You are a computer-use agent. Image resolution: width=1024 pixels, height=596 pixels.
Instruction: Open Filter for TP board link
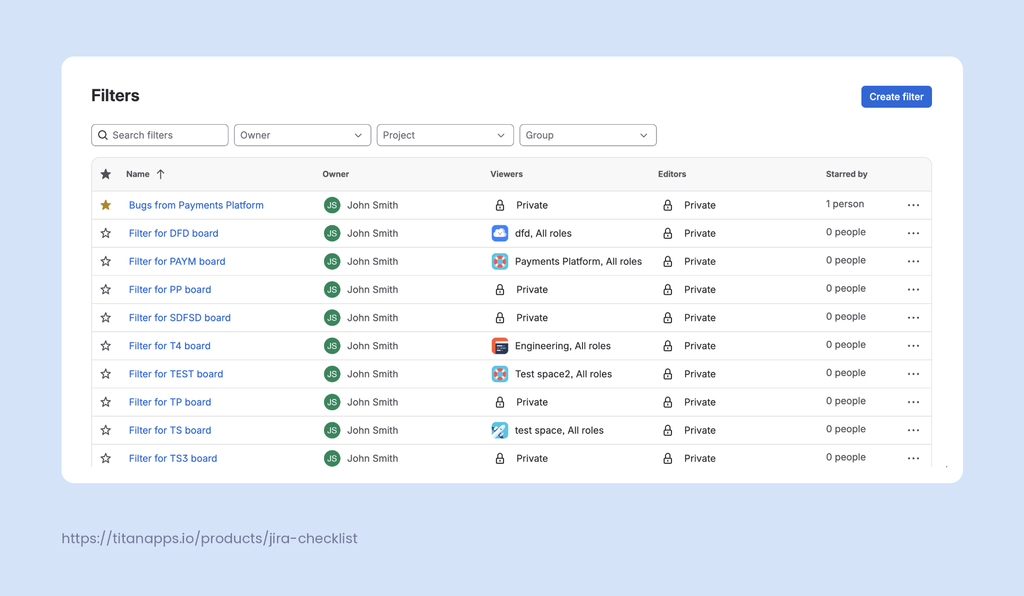[x=170, y=401]
